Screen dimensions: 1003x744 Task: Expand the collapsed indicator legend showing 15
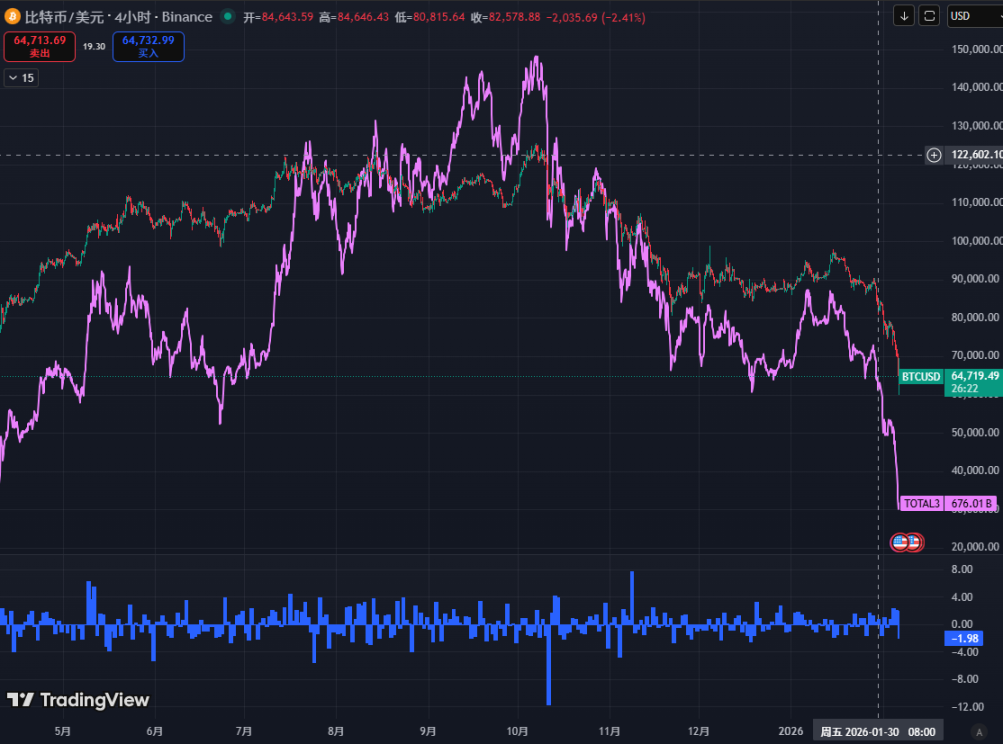[x=21, y=78]
